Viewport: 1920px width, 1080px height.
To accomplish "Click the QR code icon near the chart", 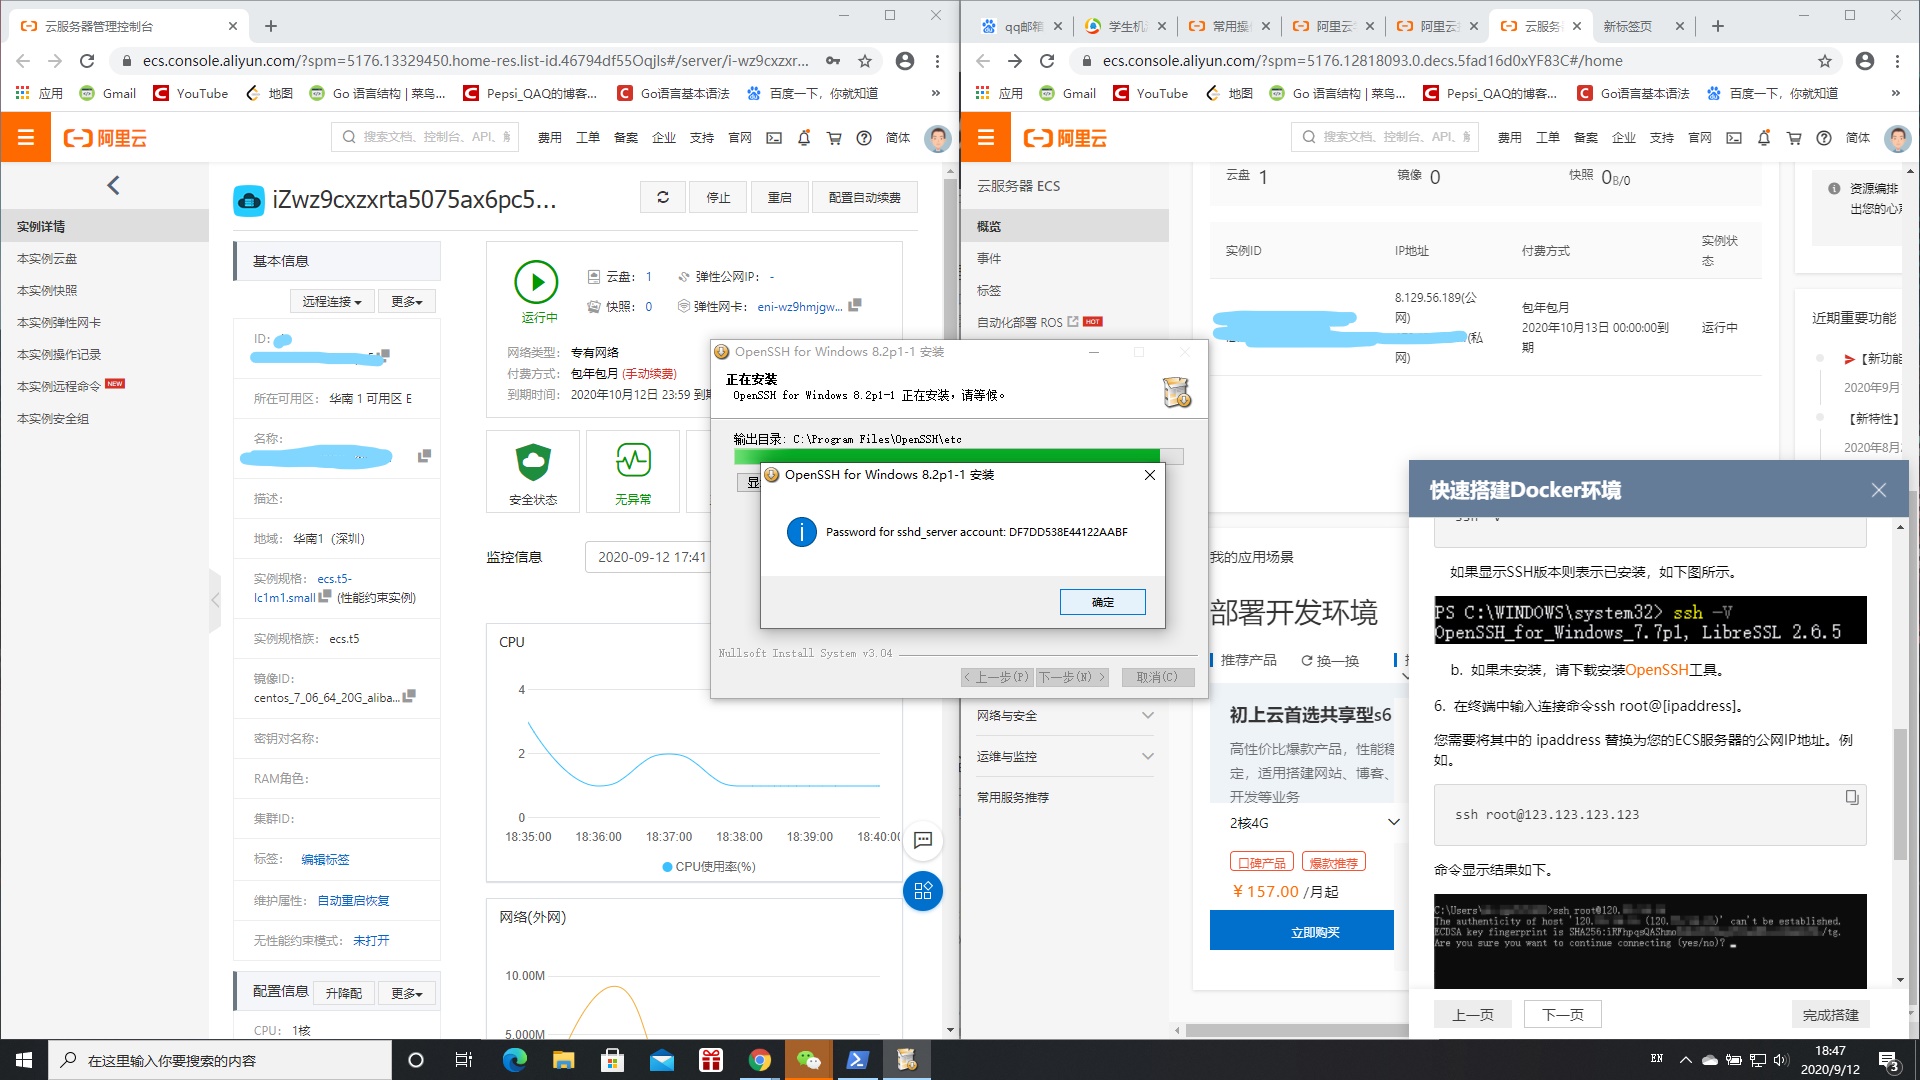I will pos(923,890).
